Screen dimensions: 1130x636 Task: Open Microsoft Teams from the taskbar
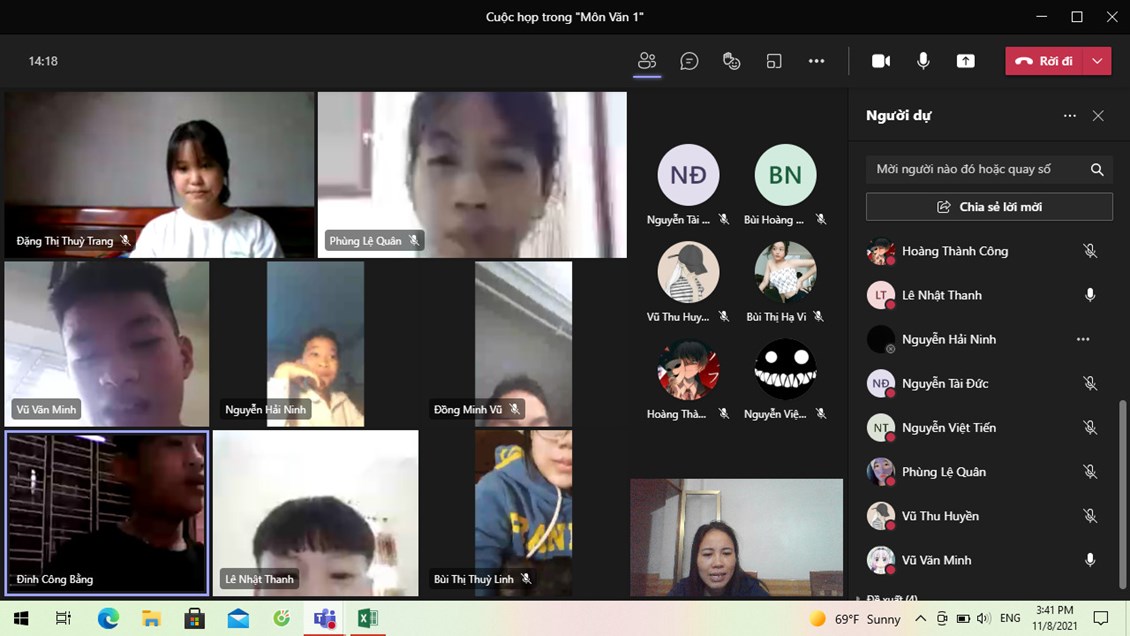coord(325,619)
